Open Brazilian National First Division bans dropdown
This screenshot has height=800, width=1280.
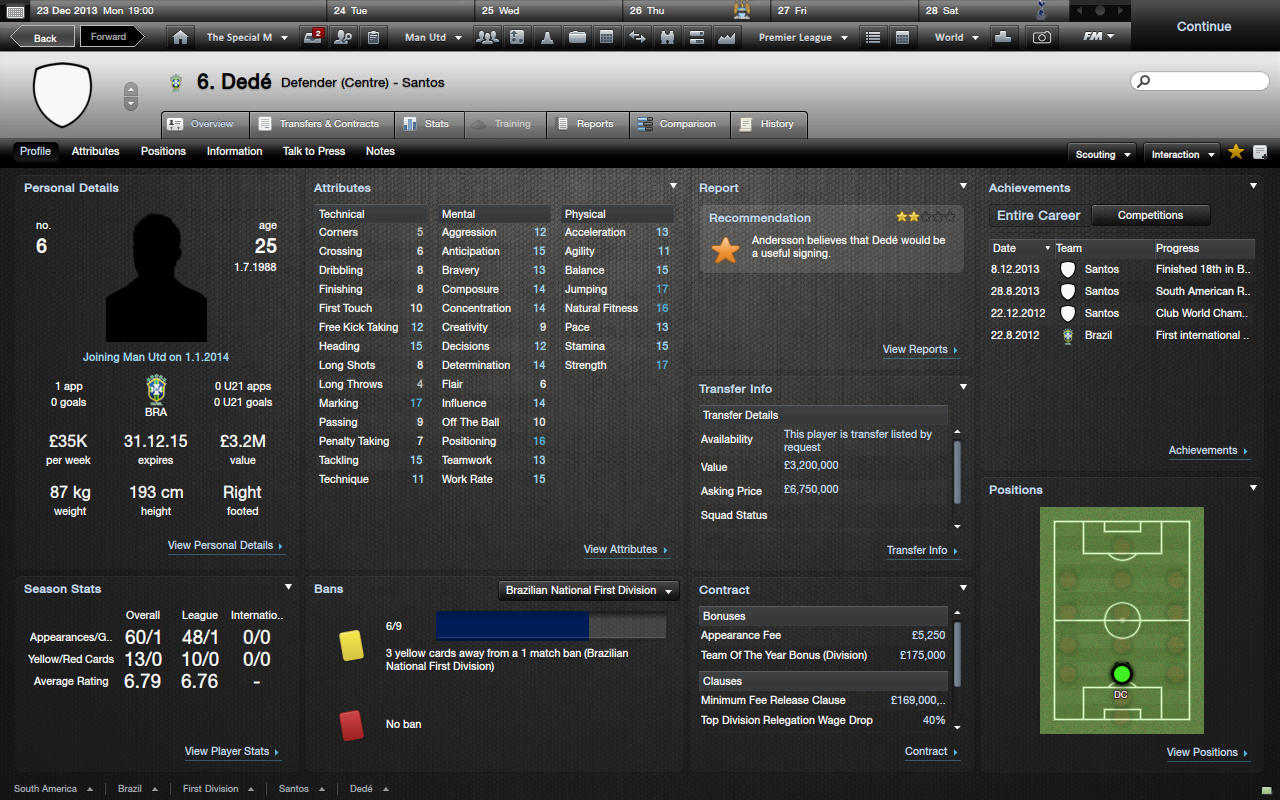[x=589, y=590]
